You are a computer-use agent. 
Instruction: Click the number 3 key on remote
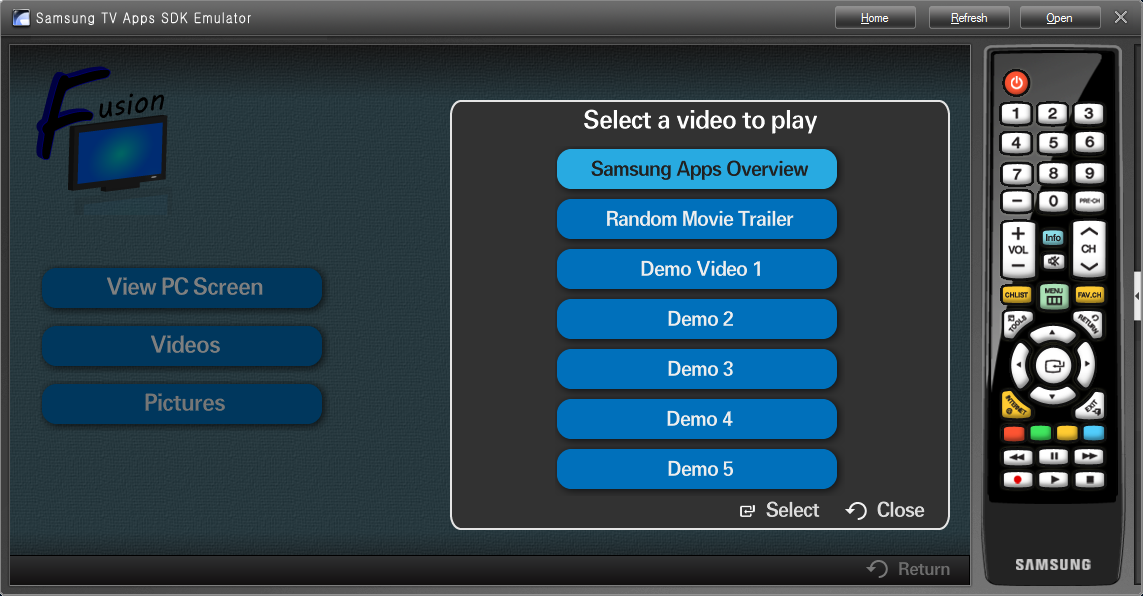point(1089,113)
